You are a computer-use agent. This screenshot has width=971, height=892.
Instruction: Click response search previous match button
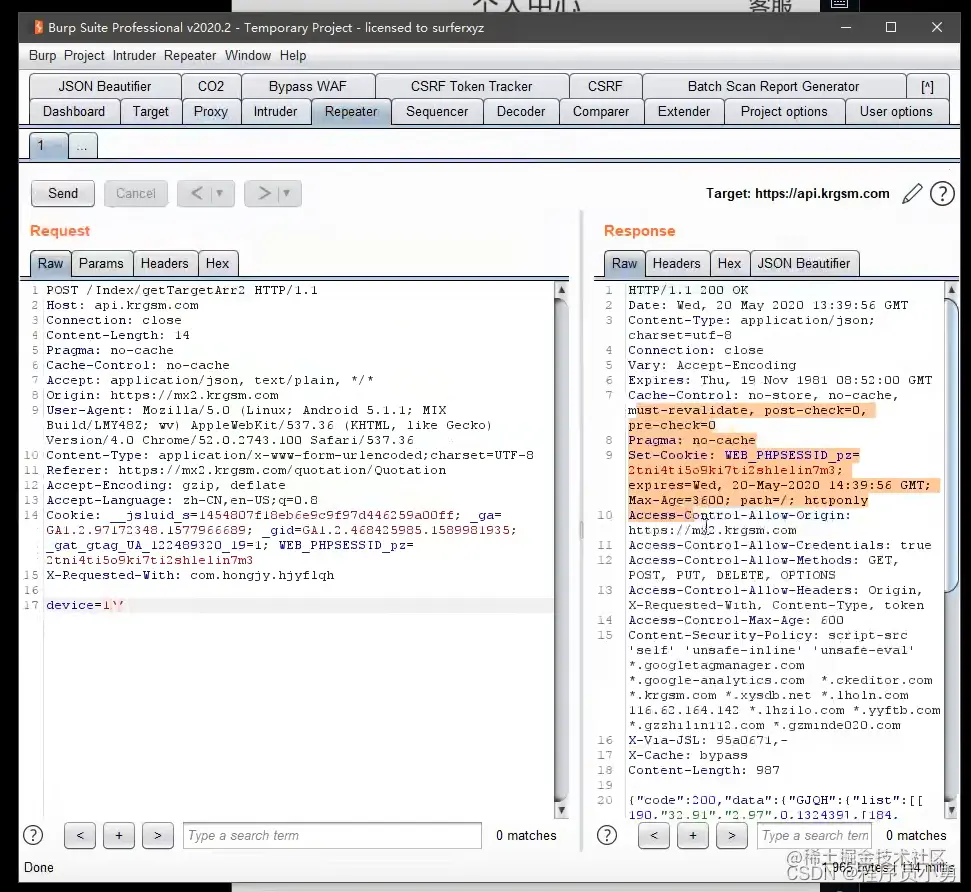654,836
